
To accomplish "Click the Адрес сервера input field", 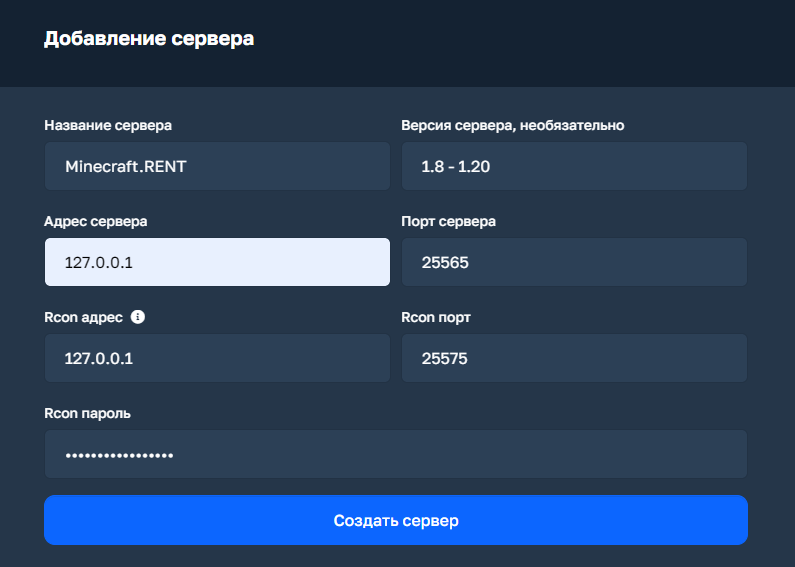I will [217, 262].
